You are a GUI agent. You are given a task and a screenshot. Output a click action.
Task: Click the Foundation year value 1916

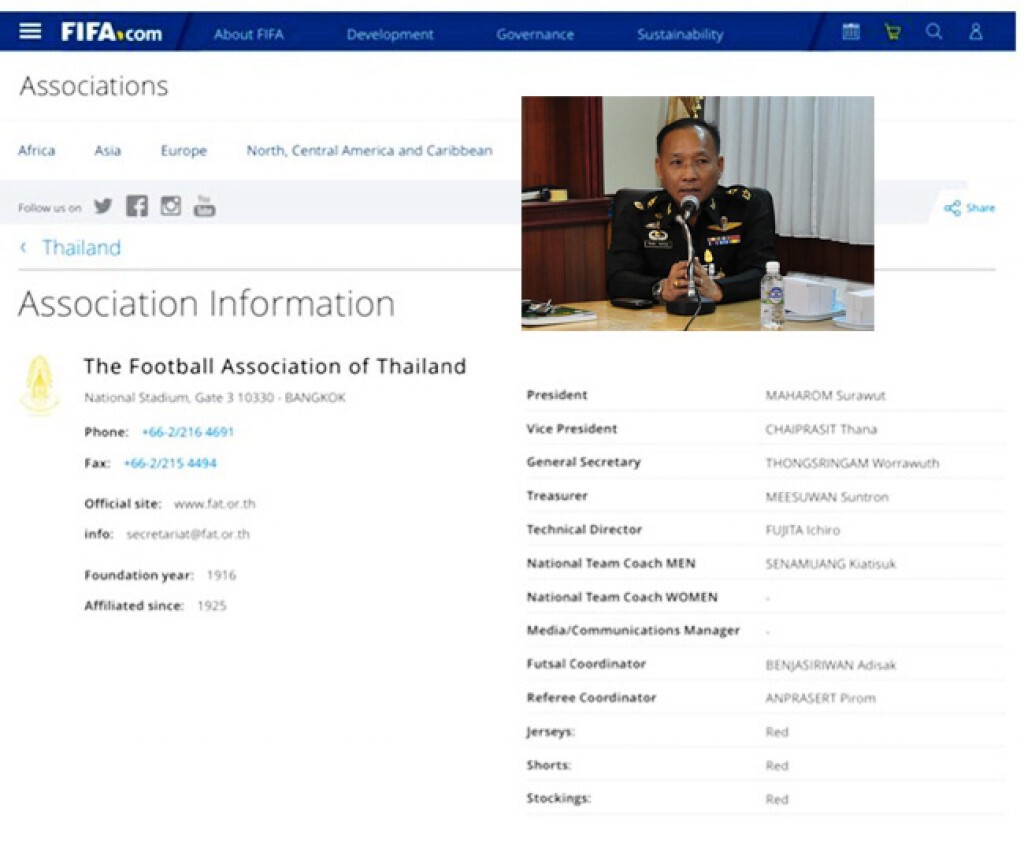pos(221,575)
